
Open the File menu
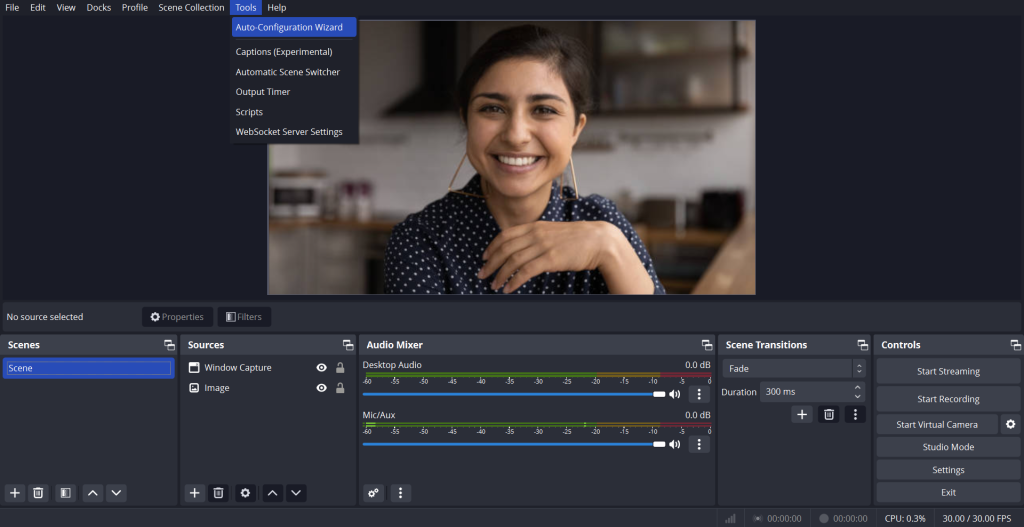12,8
